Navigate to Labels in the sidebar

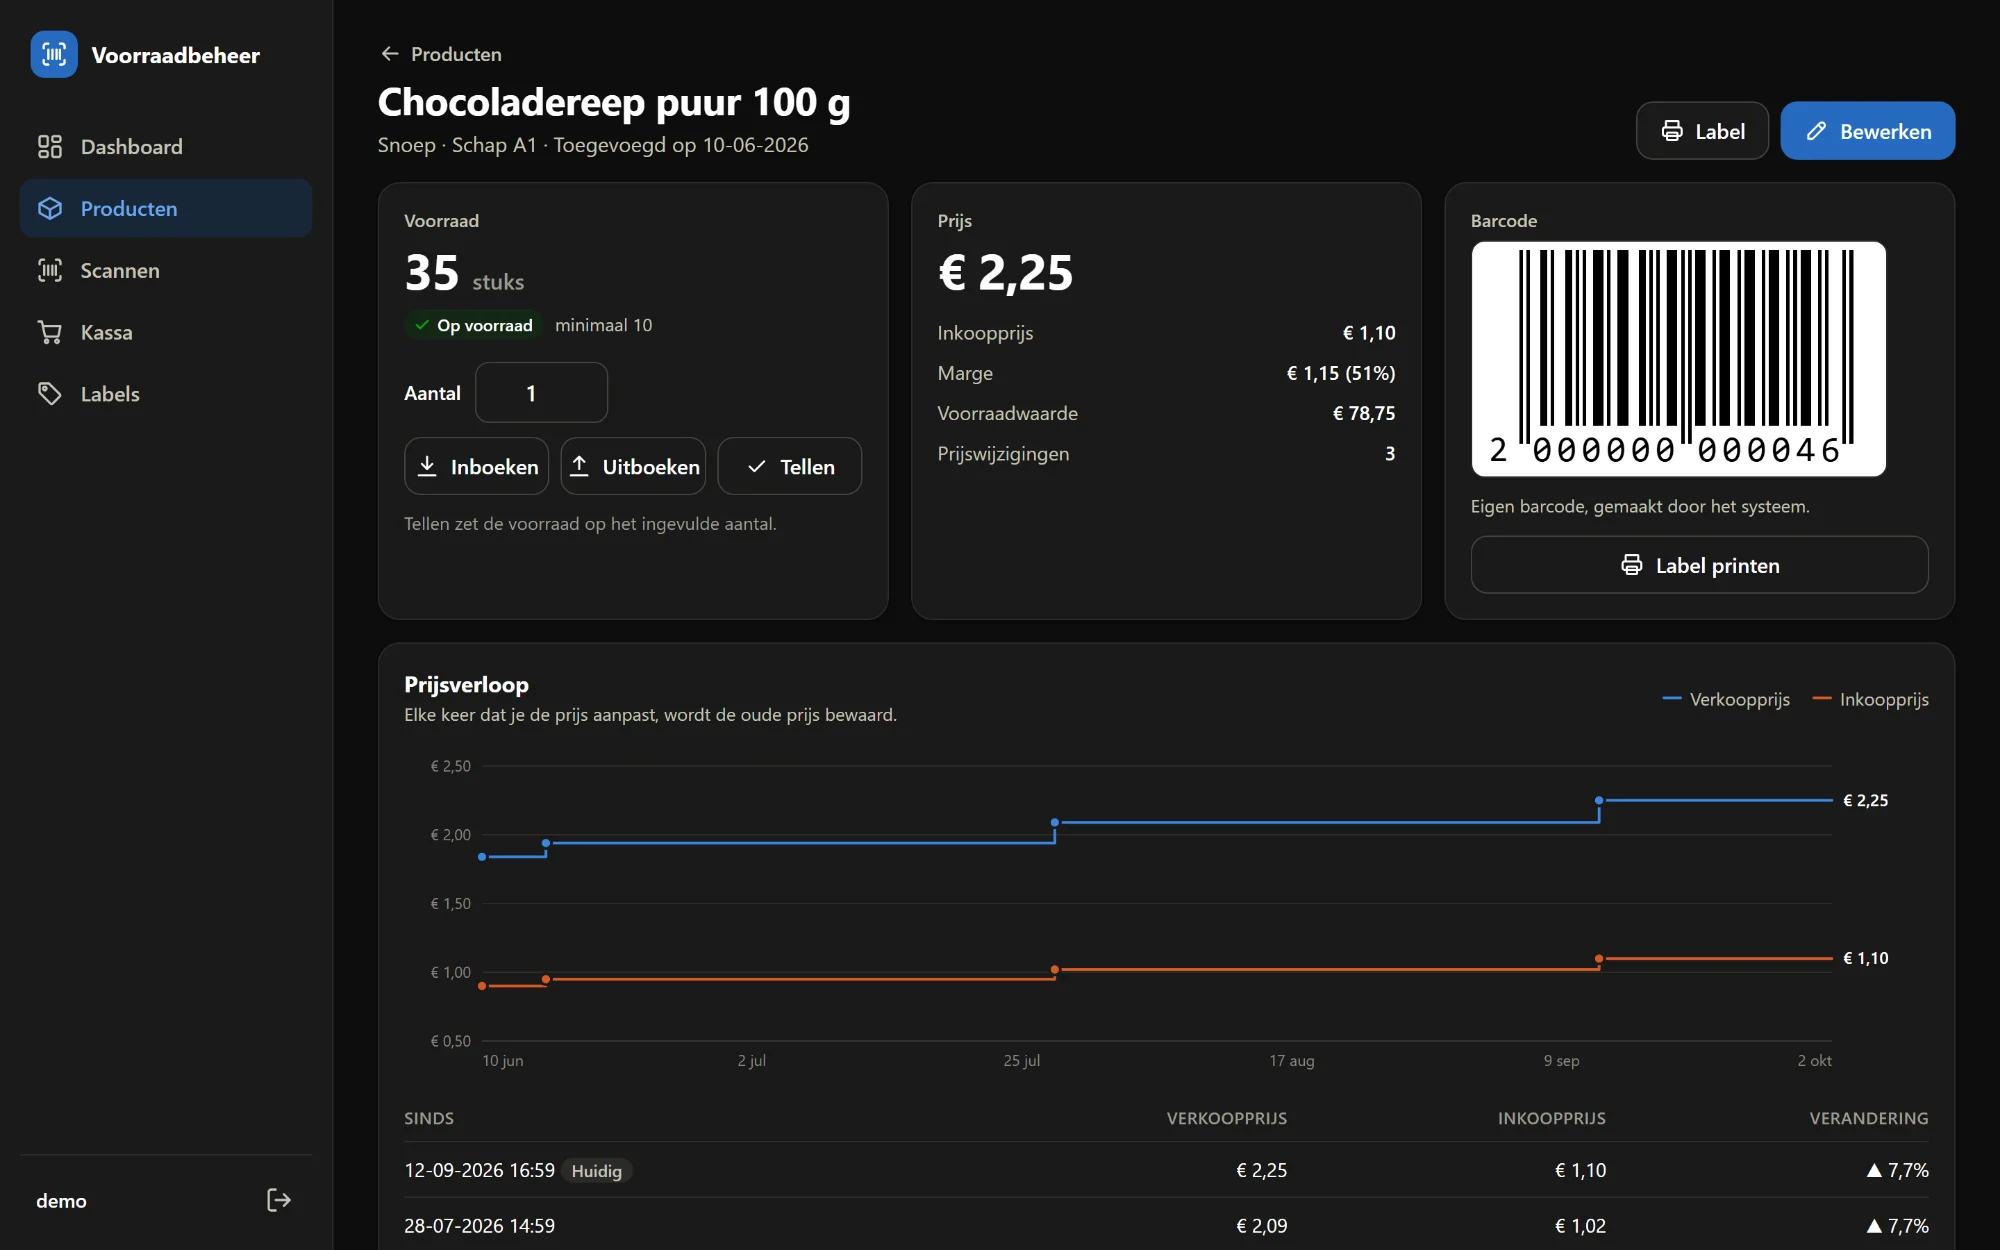[166, 394]
